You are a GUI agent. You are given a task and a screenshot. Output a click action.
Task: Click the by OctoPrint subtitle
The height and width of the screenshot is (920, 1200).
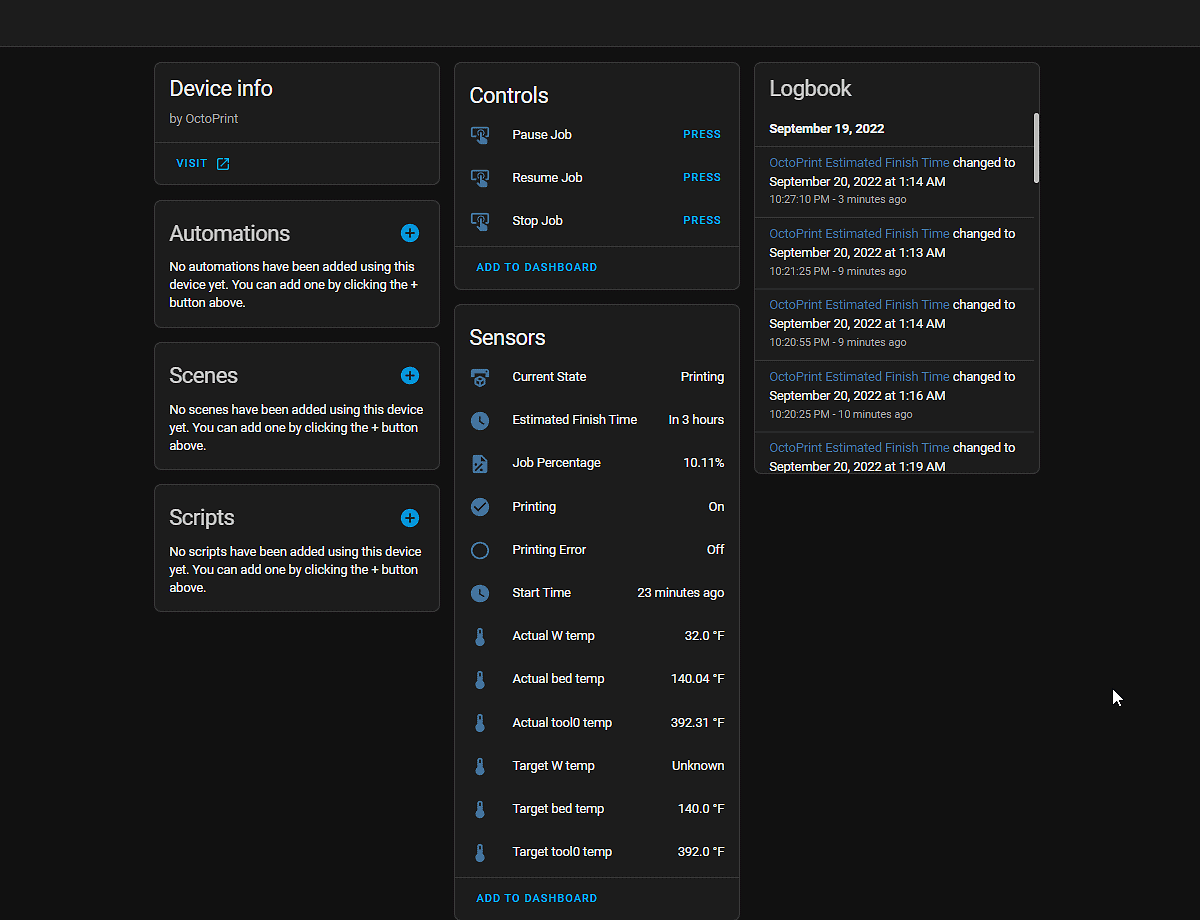(x=204, y=119)
